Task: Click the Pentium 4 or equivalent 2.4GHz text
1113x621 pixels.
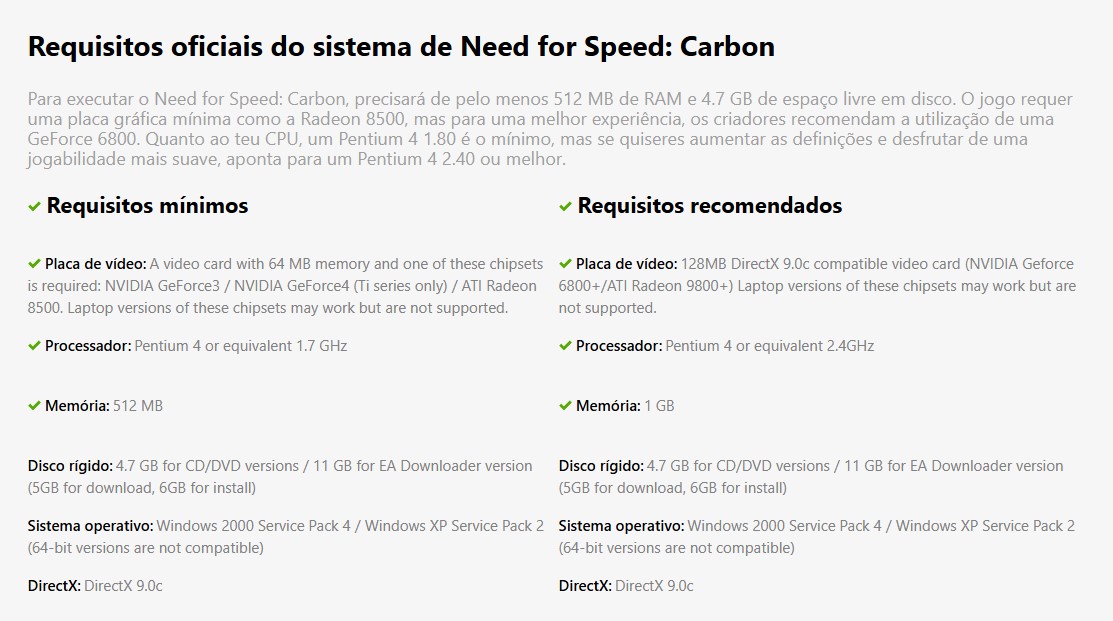Action: coord(769,346)
